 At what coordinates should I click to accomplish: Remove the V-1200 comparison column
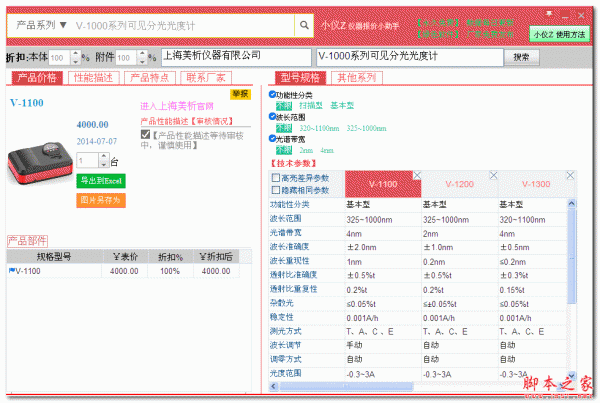pyautogui.click(x=494, y=175)
